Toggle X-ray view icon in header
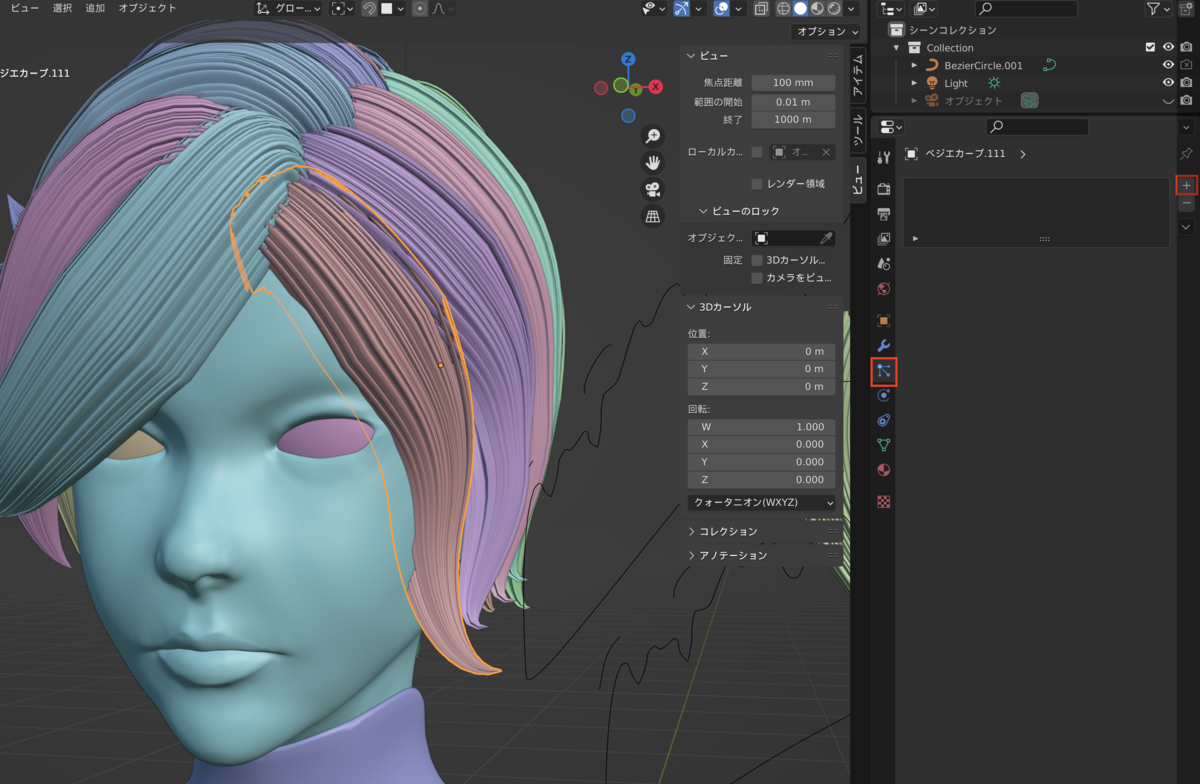The height and width of the screenshot is (784, 1200). click(760, 8)
